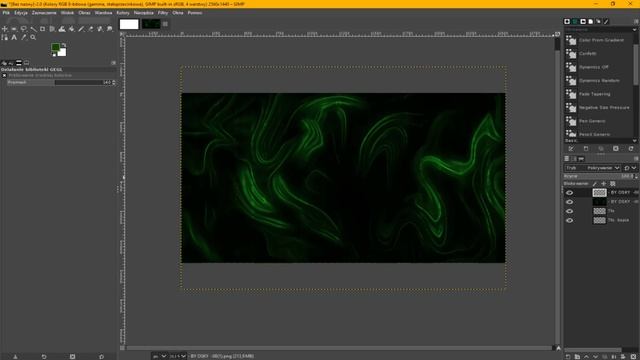Open the dynamics dock tab configuration menu
Screen dimensions: 640x360
pyautogui.click(x=636, y=21)
